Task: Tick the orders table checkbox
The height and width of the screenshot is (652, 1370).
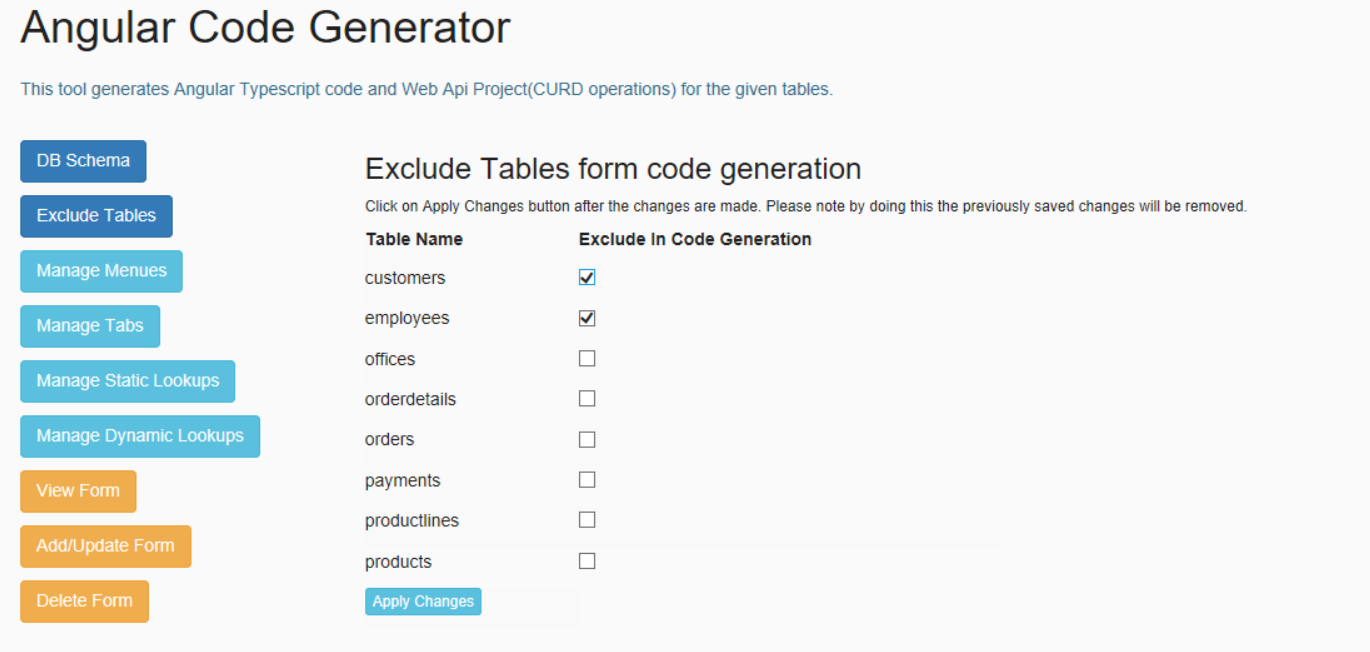Action: click(587, 440)
